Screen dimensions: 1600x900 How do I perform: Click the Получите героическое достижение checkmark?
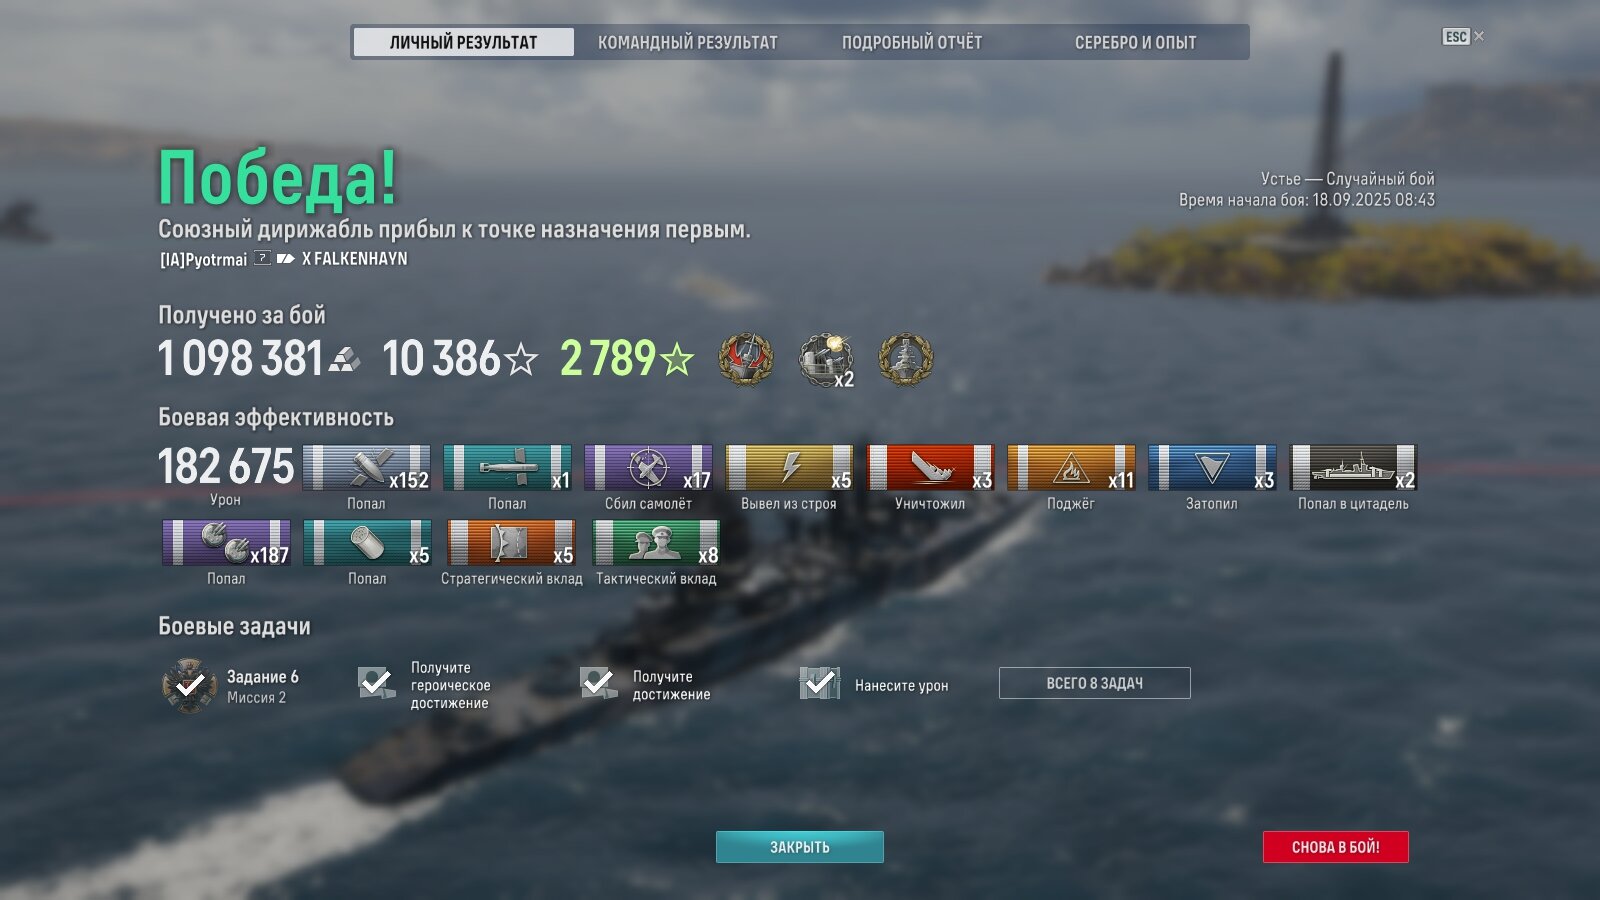(x=376, y=683)
